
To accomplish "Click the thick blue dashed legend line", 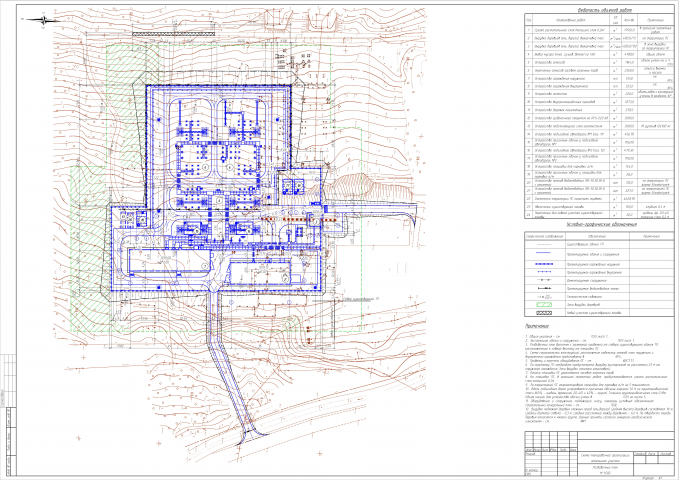I will click(x=544, y=264).
